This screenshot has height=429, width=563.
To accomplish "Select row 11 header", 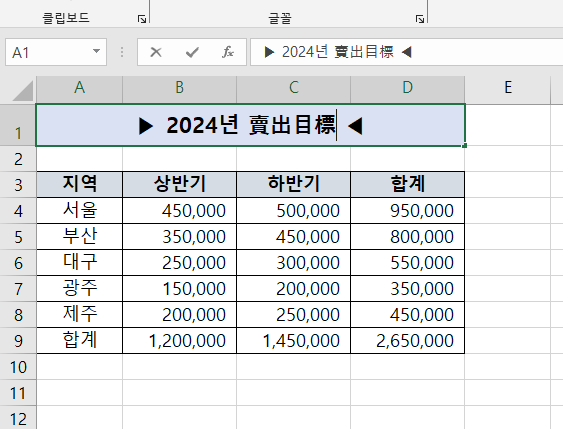I will point(18,393).
